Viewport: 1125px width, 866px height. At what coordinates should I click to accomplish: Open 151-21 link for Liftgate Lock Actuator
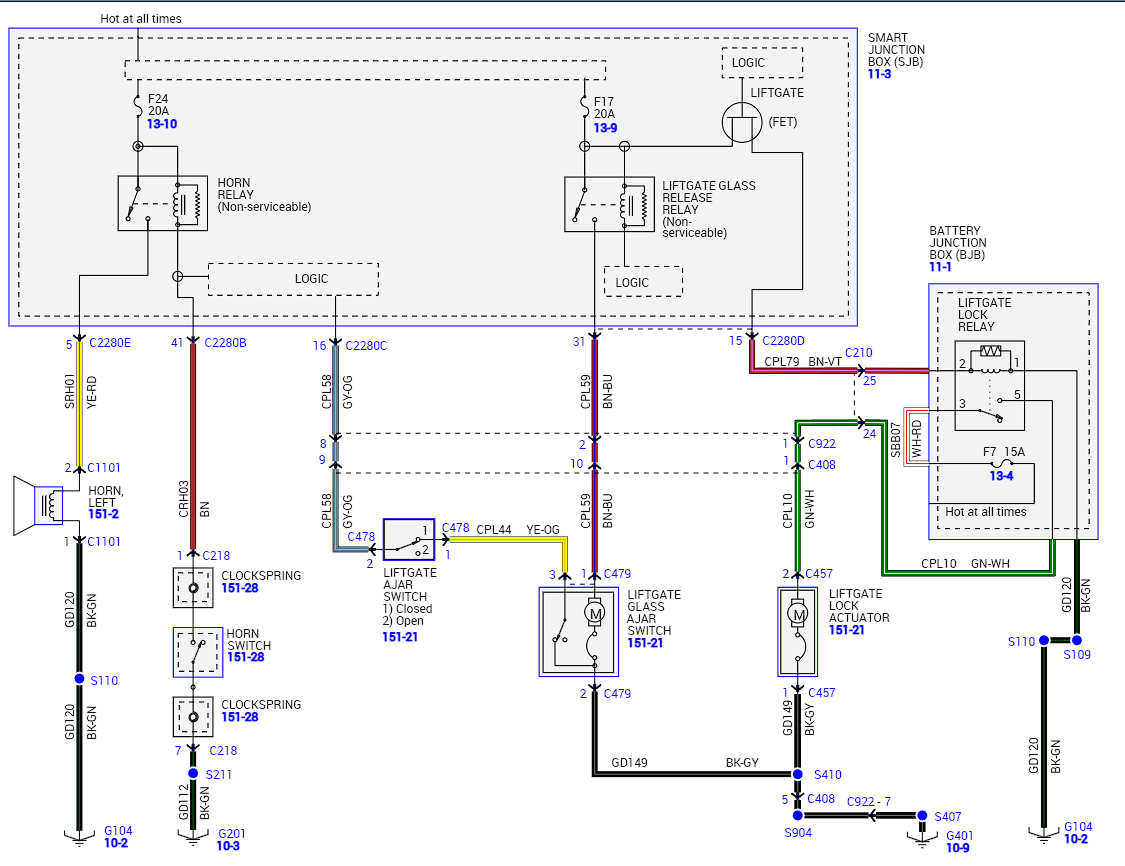point(847,629)
